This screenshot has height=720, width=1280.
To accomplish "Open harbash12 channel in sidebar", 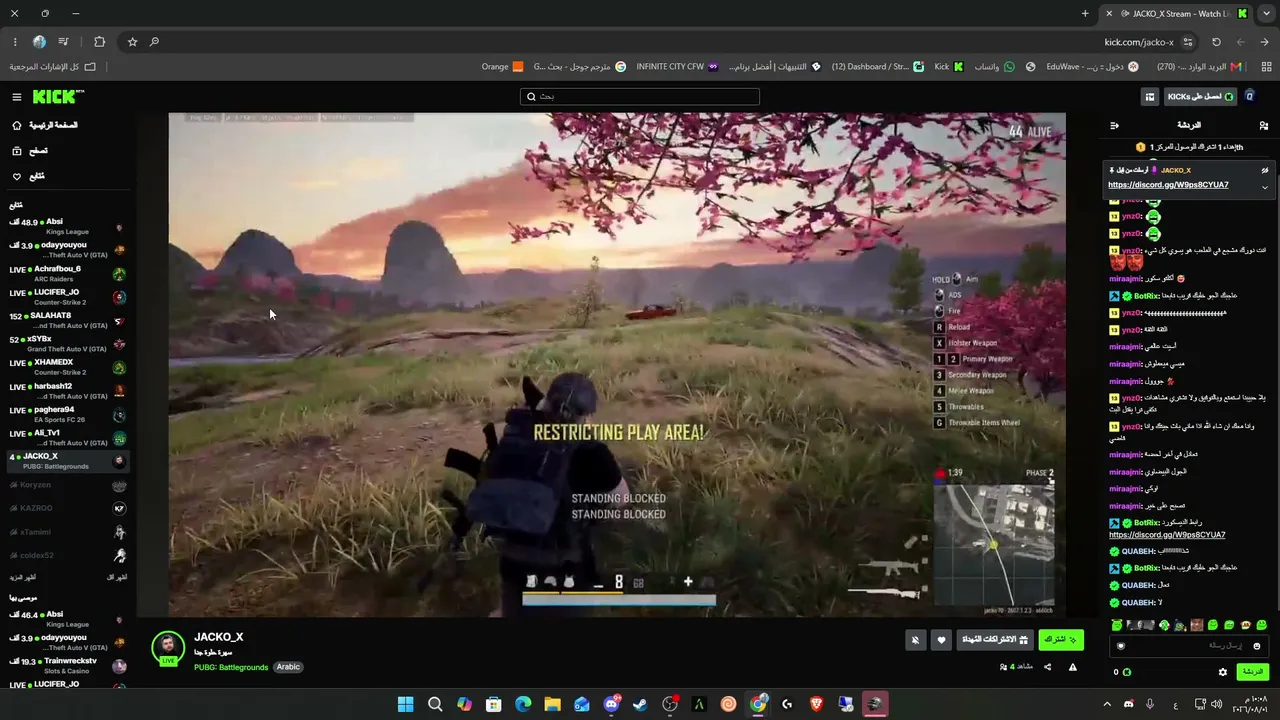I will [67, 391].
